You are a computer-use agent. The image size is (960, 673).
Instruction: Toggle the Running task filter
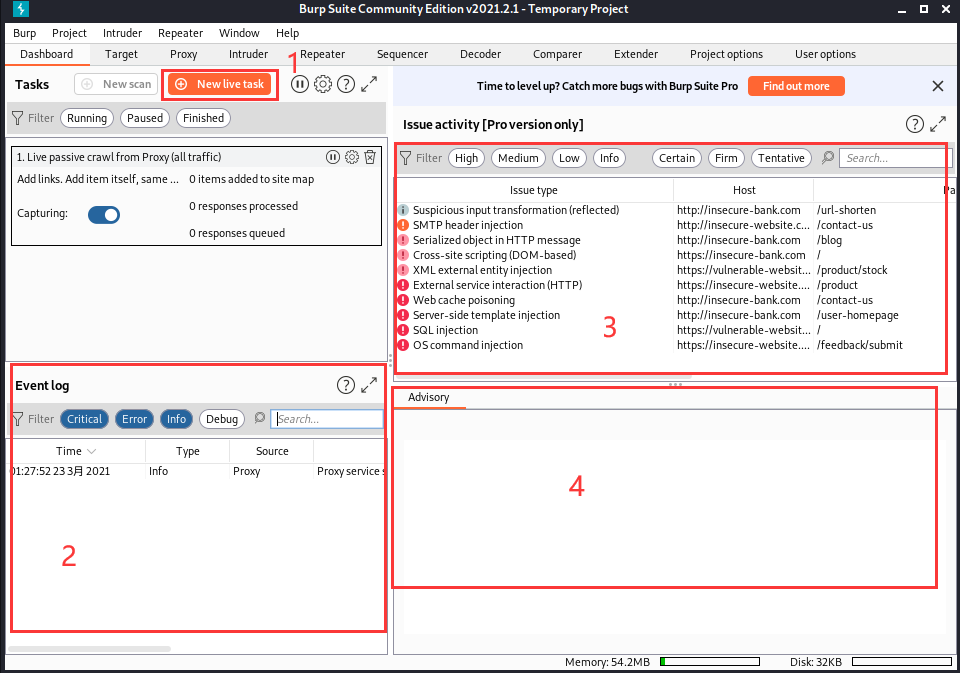coord(87,118)
